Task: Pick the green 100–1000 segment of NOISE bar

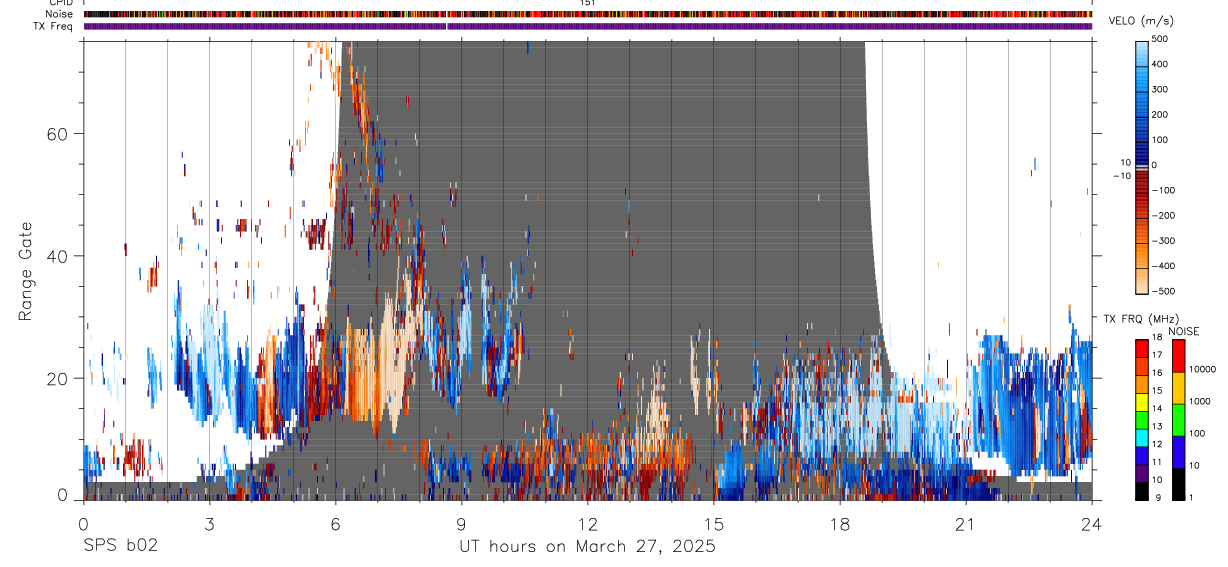Action: click(x=1178, y=419)
